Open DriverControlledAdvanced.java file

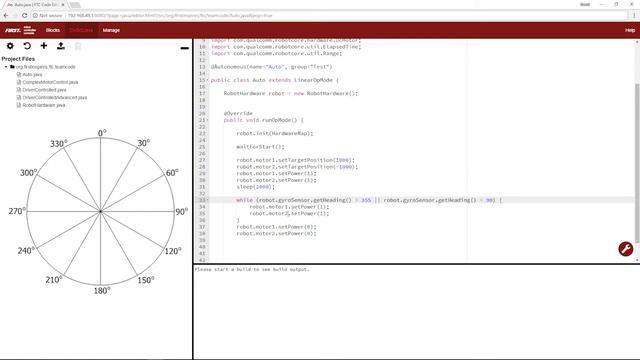pos(54,98)
